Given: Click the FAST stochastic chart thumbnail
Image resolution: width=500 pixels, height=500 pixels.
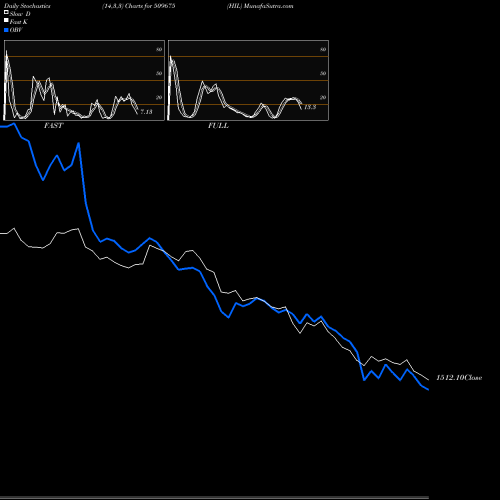Looking at the screenshot, I should [84, 80].
